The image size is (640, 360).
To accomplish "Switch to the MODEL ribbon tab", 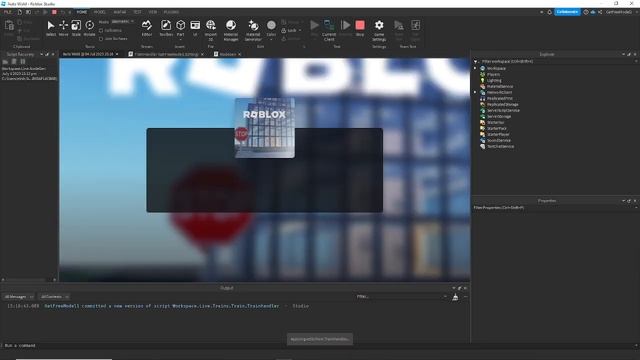I will [100, 12].
